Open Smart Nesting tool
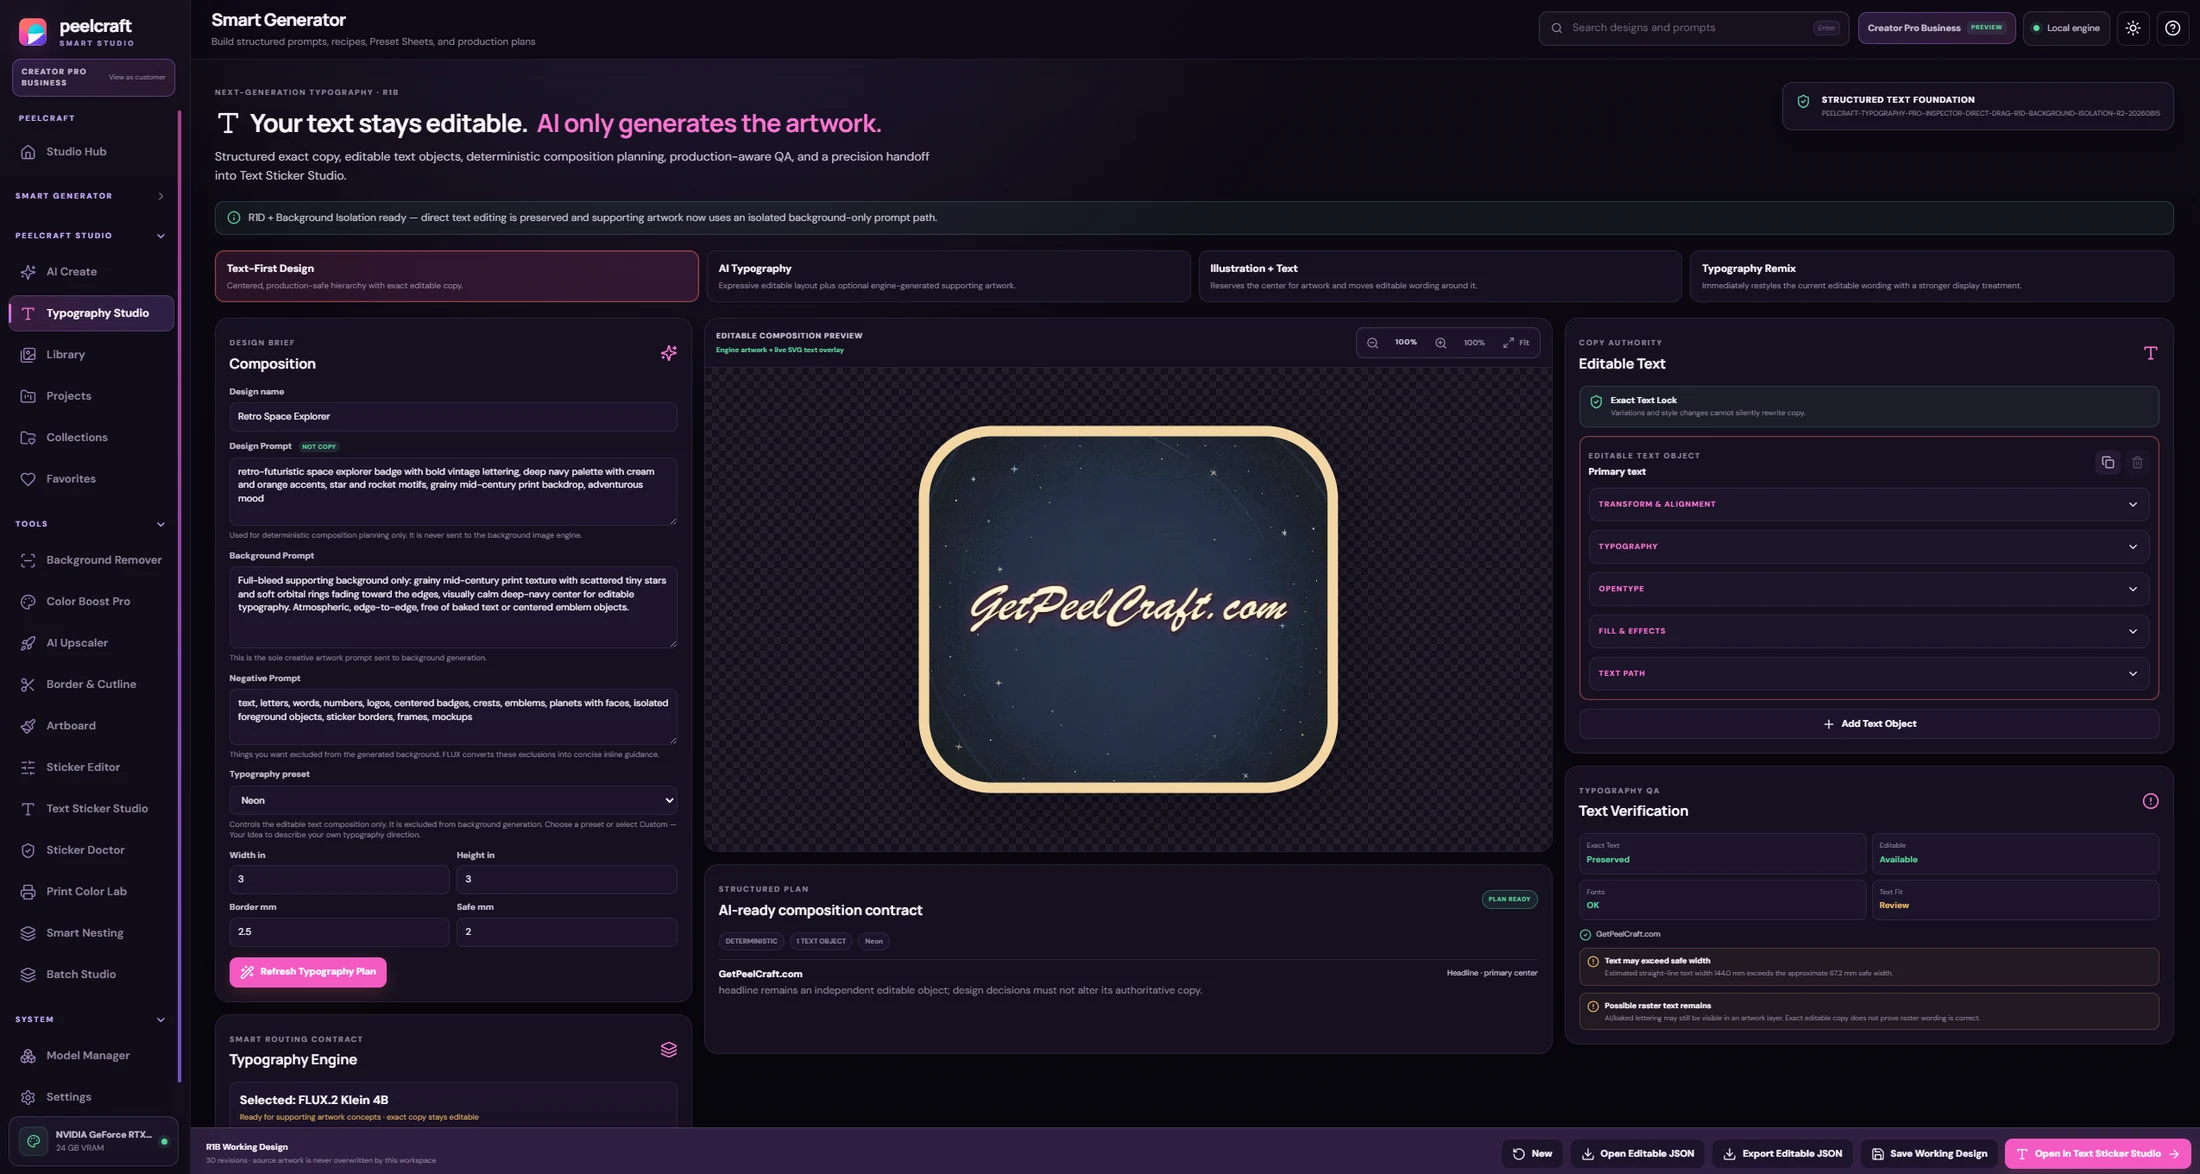This screenshot has width=2200, height=1174. [91, 933]
